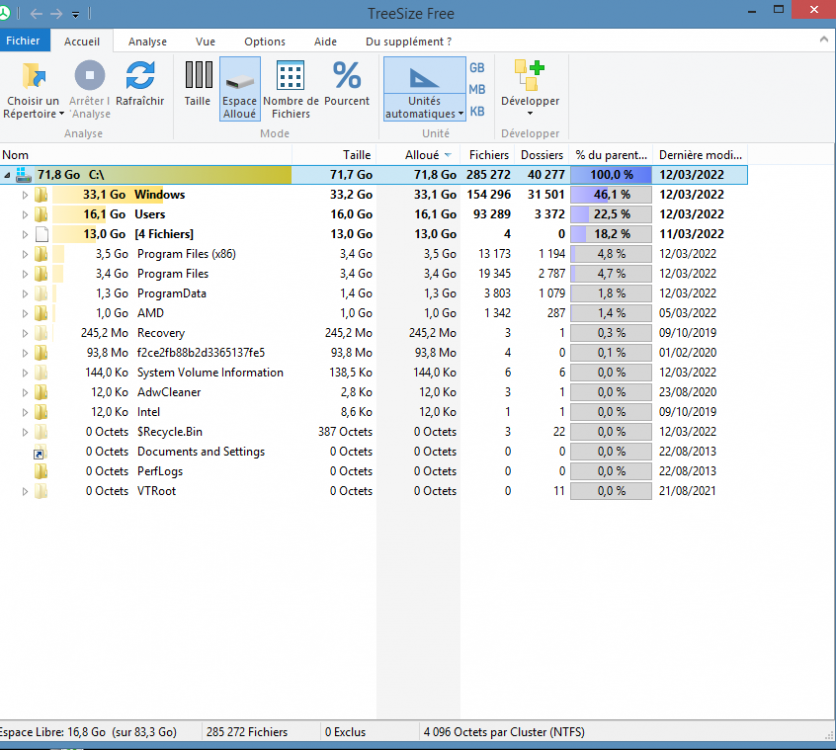Select the Nombre de Fichiers mode icon
The height and width of the screenshot is (750, 836).
(x=290, y=76)
